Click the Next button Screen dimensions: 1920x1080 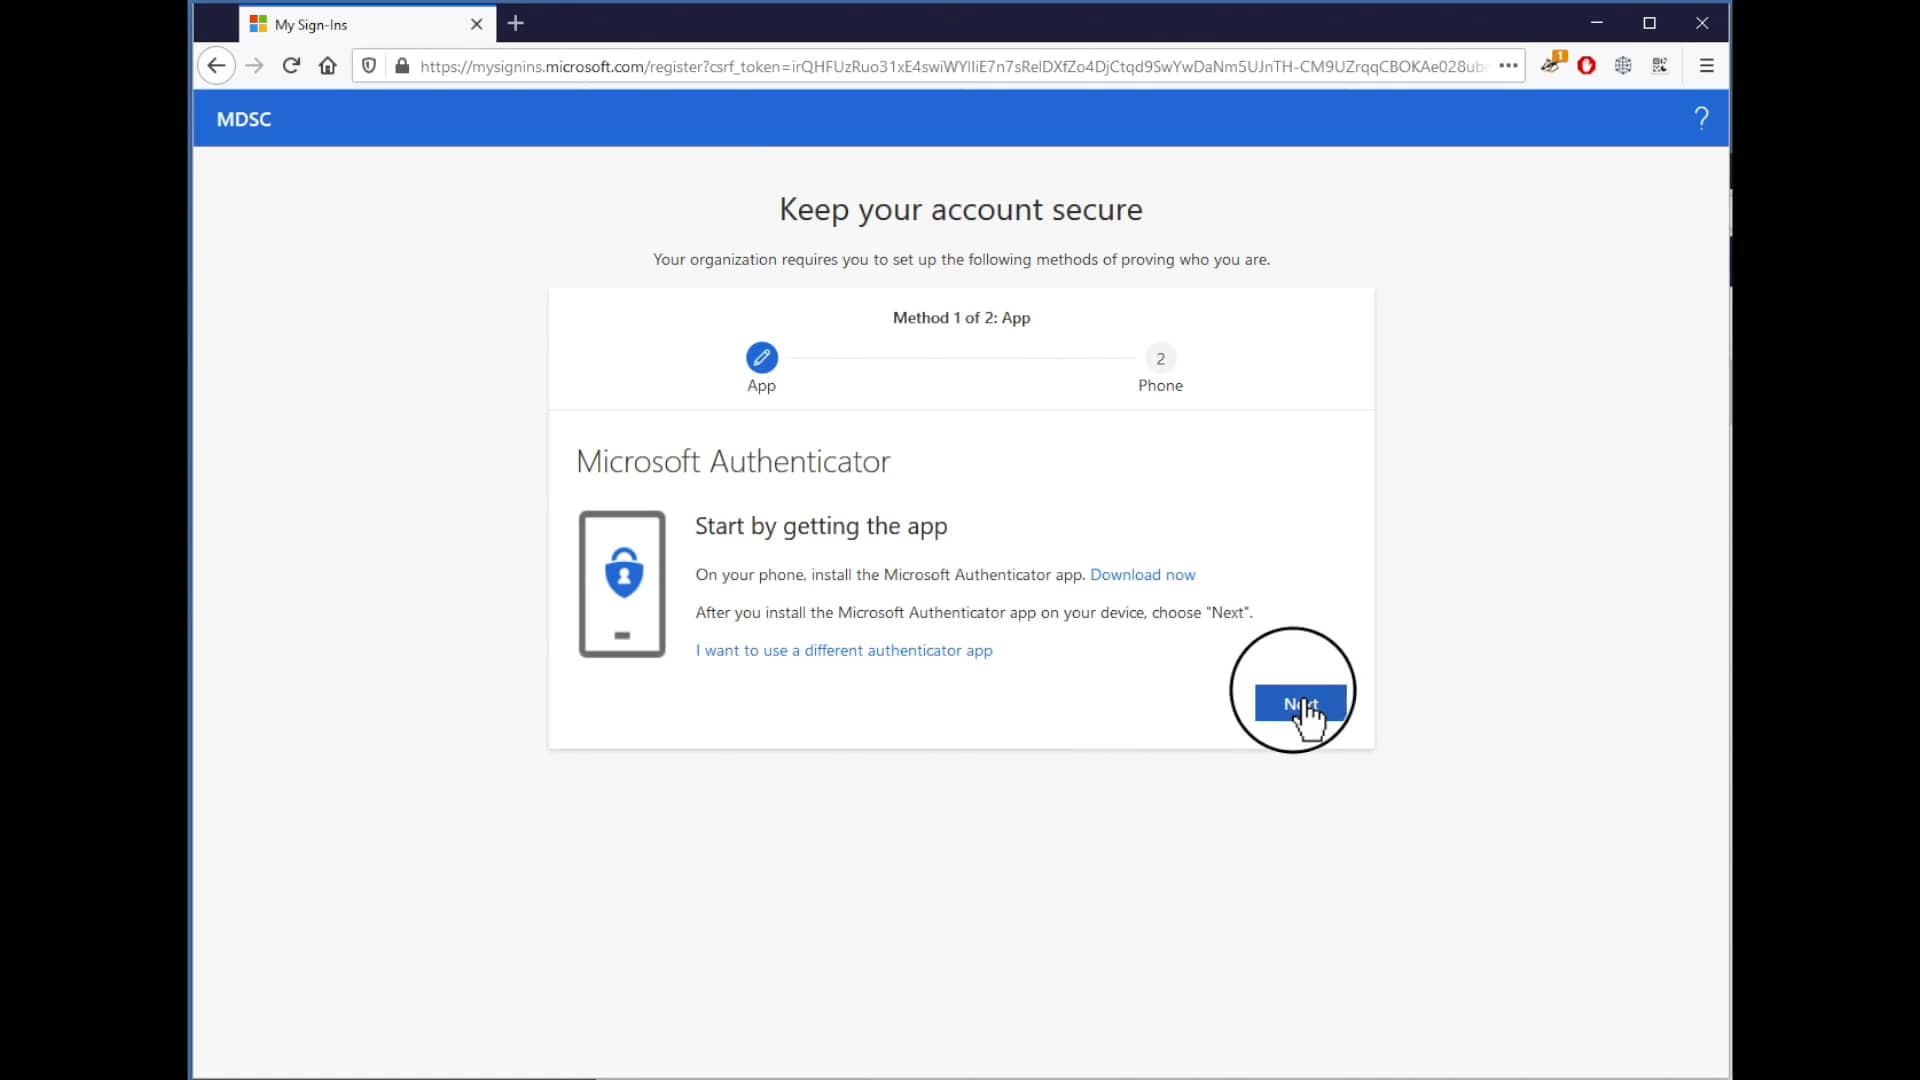tap(1300, 704)
